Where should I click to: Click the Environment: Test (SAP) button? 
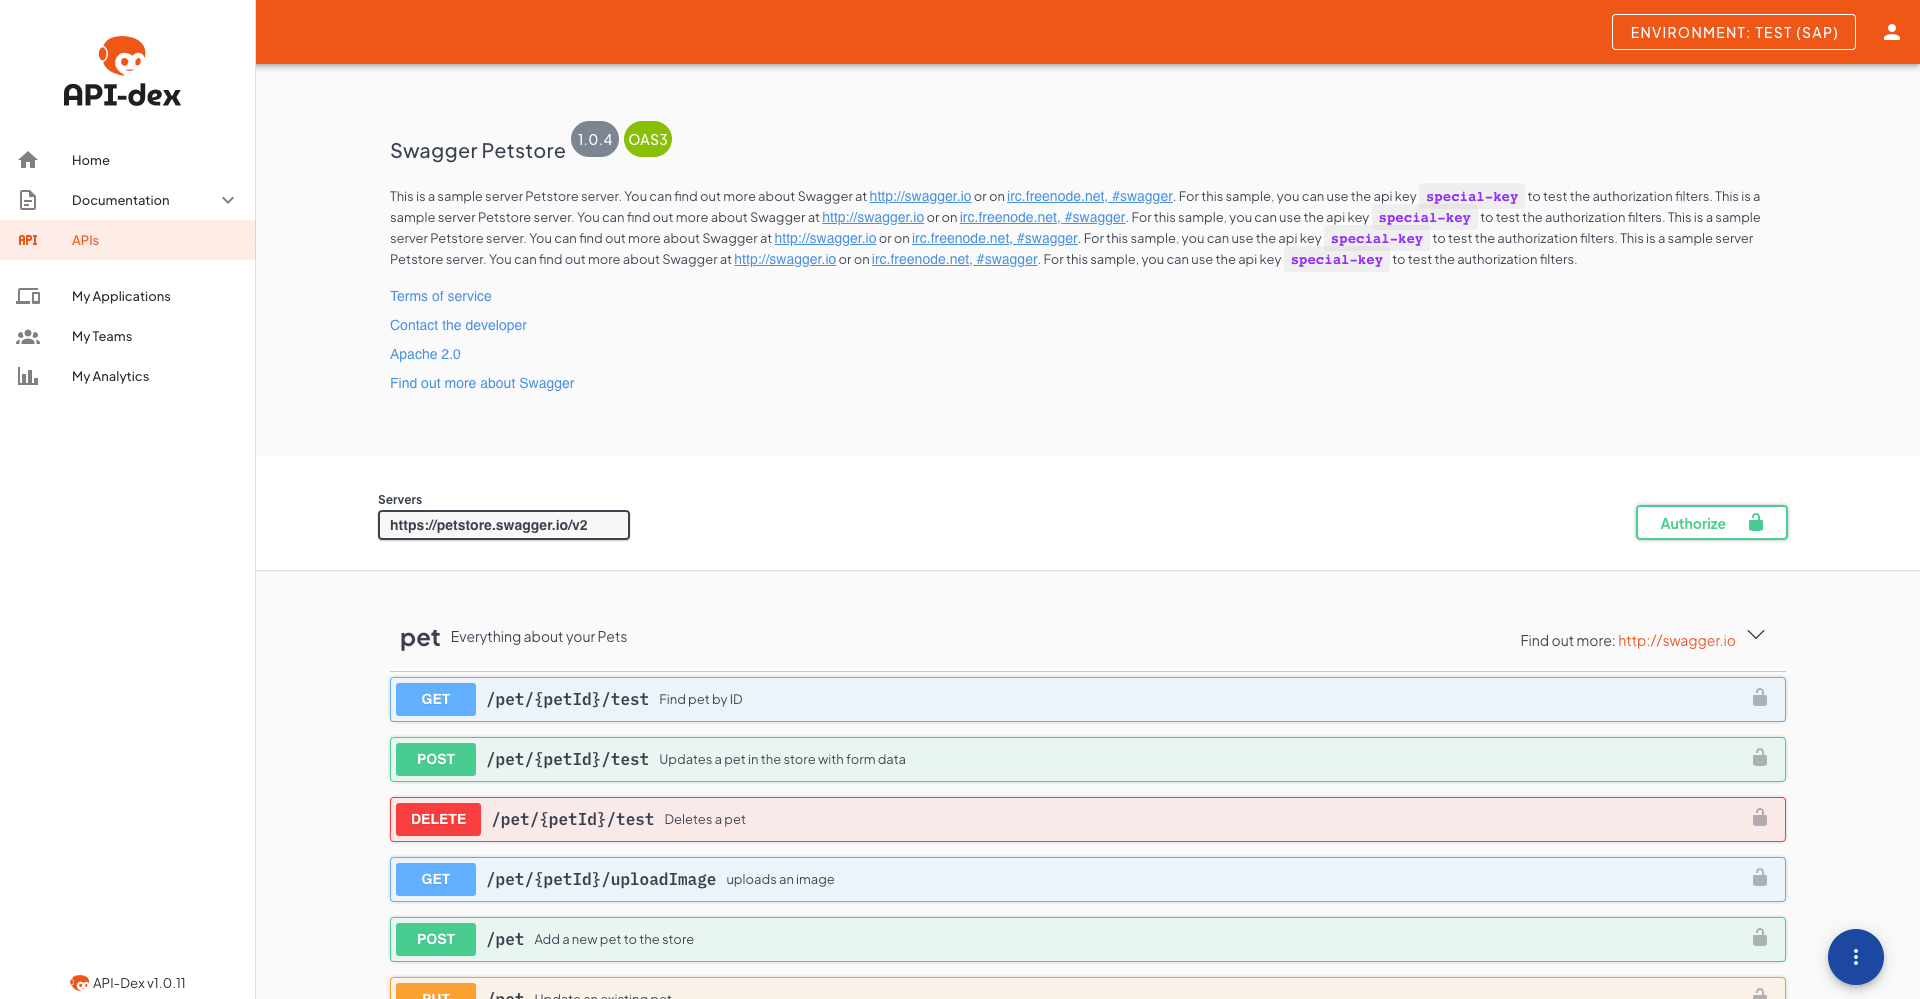pos(1733,32)
